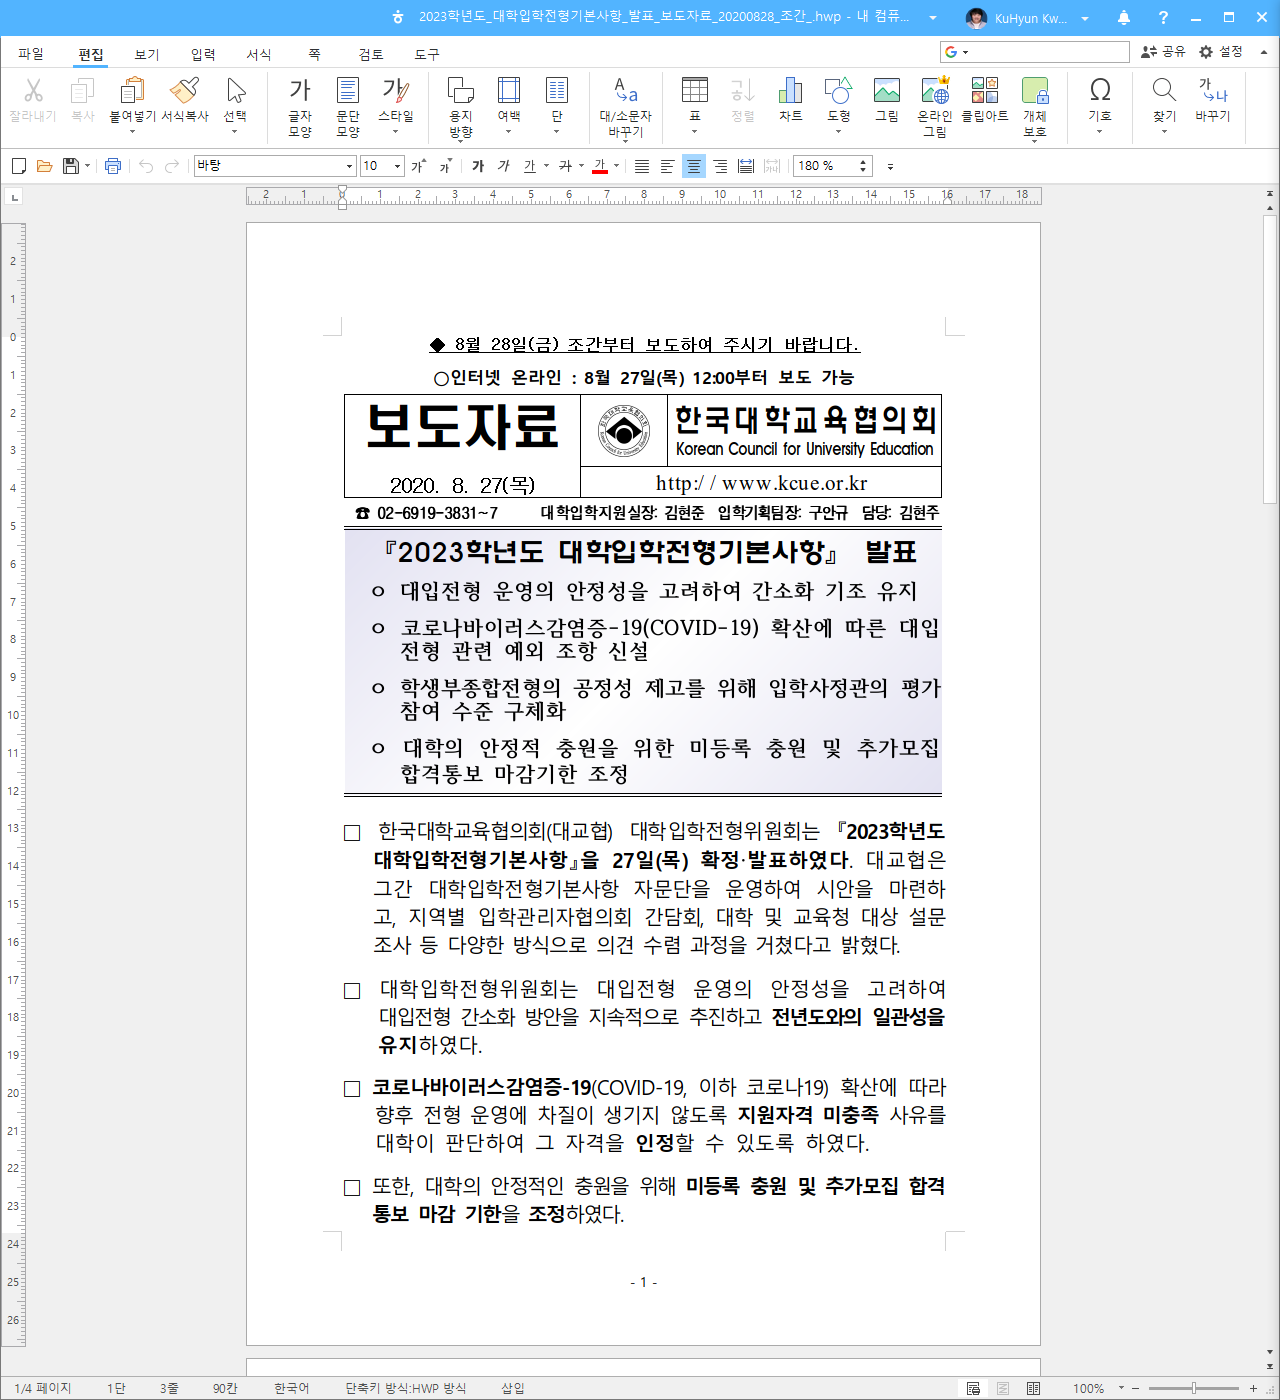
Task: Click zoom in plus button
Action: coord(1253,1388)
